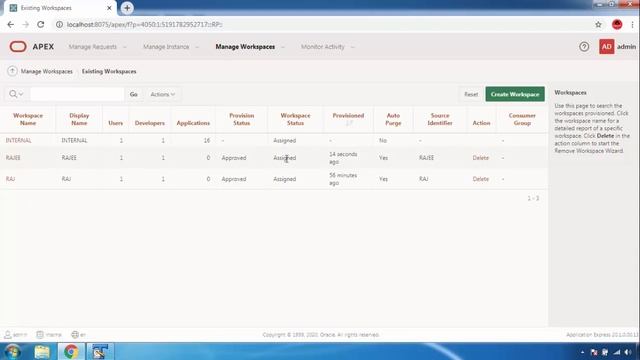Image resolution: width=640 pixels, height=360 pixels.
Task: Click the volume speaker tray icon
Action: pyautogui.click(x=628, y=352)
